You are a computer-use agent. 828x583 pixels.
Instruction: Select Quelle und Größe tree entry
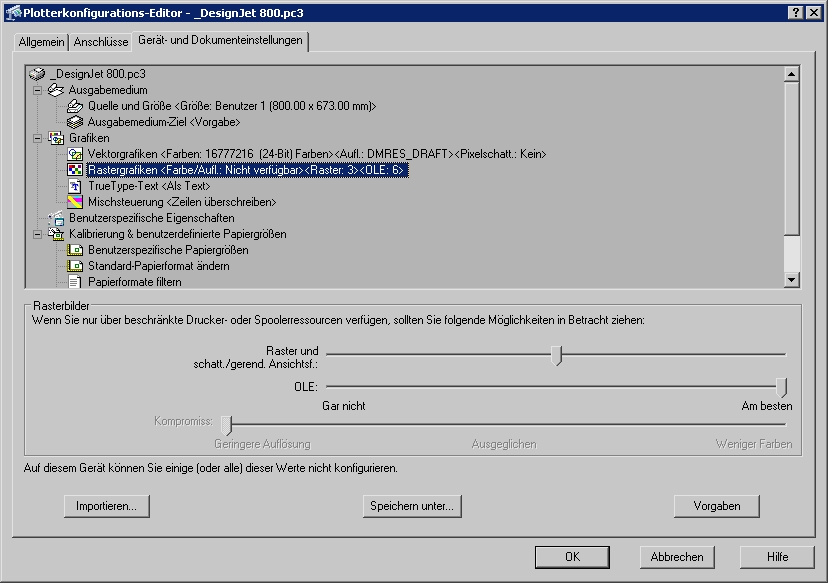[x=232, y=106]
